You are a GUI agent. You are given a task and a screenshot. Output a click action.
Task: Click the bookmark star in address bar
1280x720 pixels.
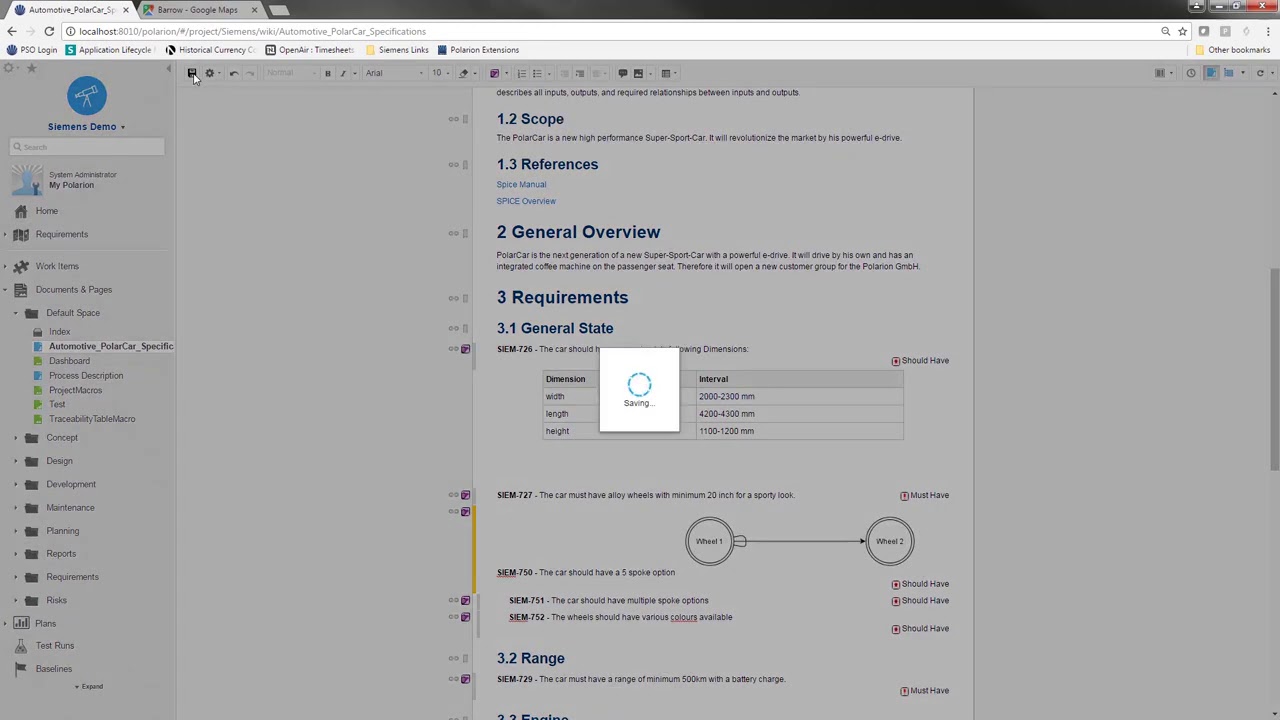click(1182, 31)
